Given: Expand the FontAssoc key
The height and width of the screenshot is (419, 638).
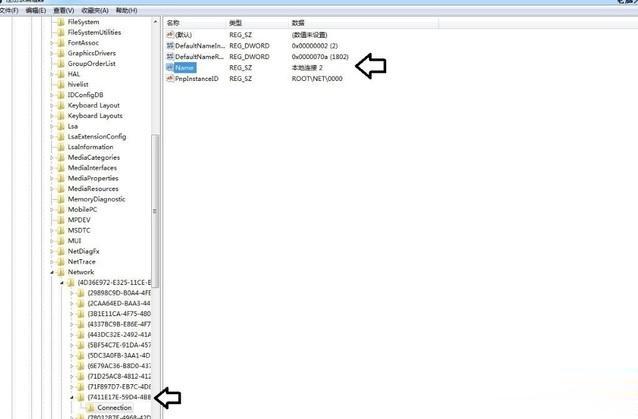Looking at the screenshot, I should 52,43.
